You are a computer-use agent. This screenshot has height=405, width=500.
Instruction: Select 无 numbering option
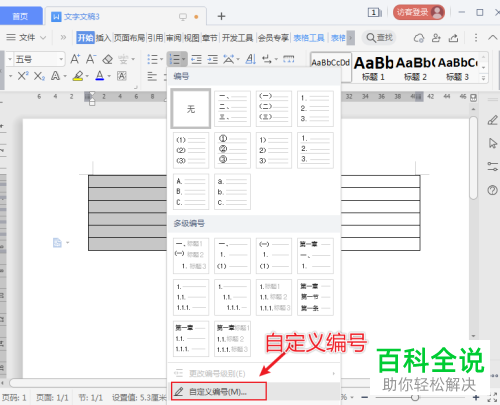(191, 109)
